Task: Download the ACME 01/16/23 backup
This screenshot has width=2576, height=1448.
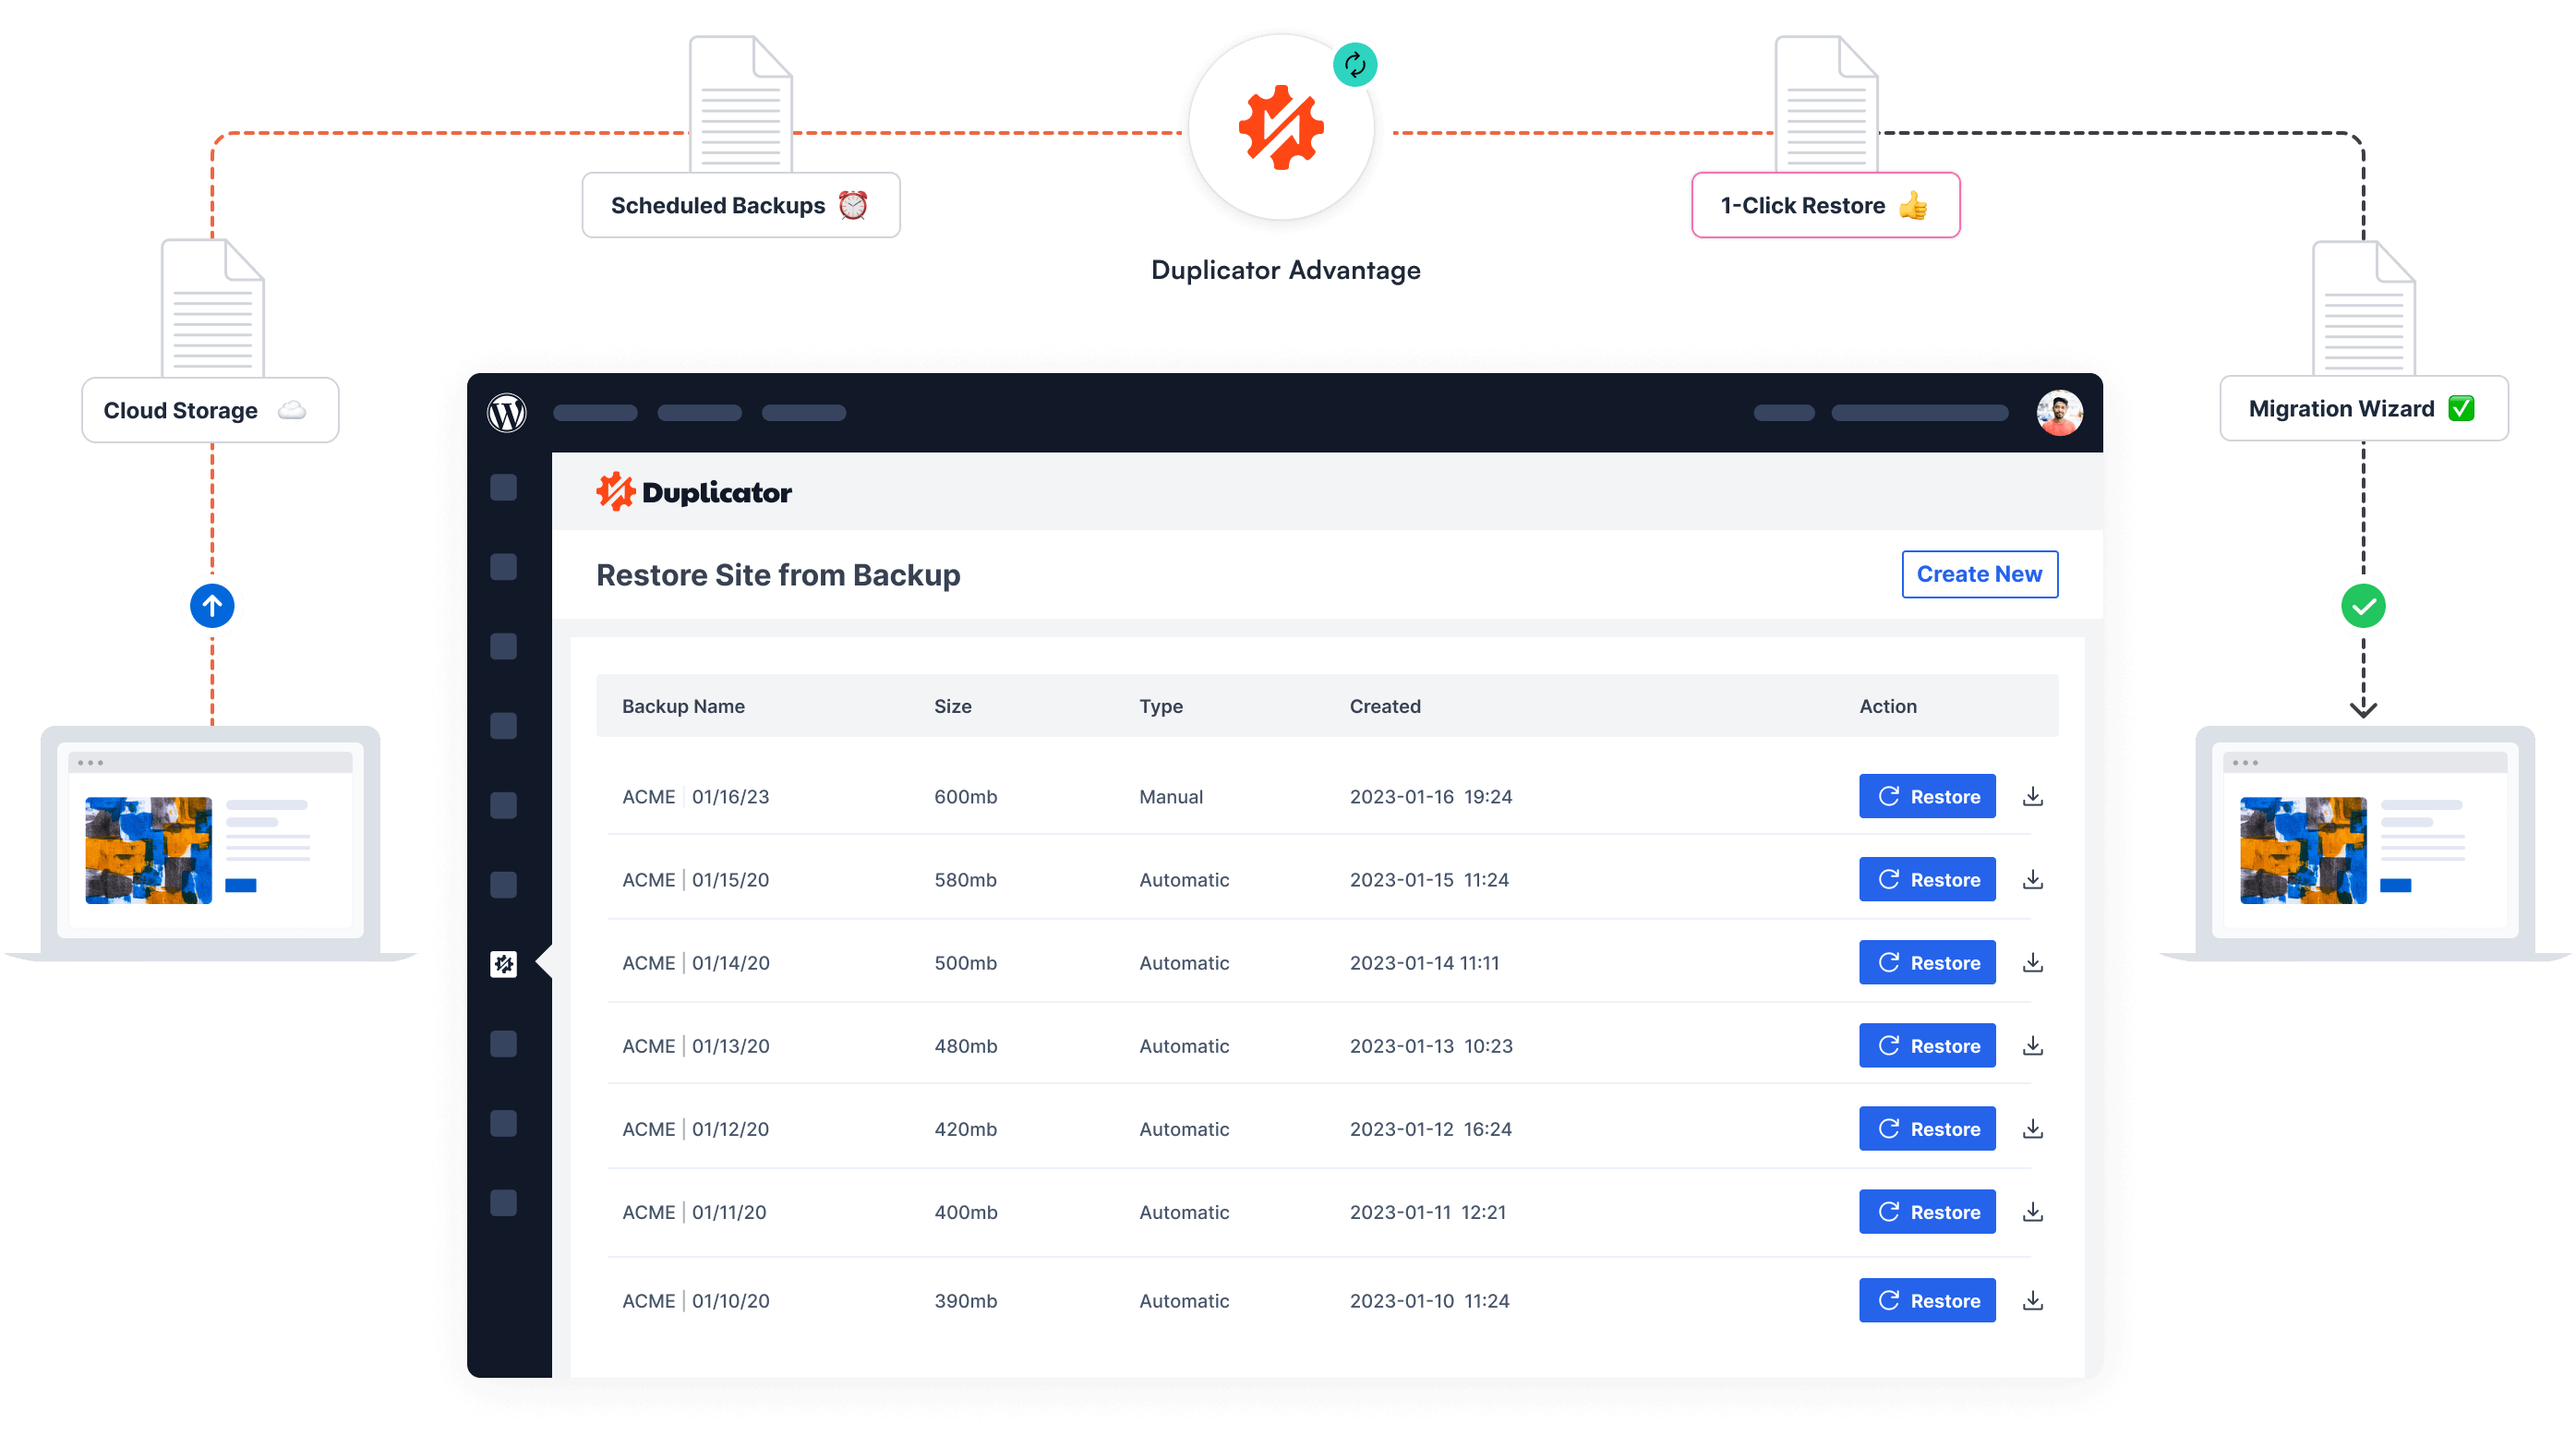Action: [2032, 796]
